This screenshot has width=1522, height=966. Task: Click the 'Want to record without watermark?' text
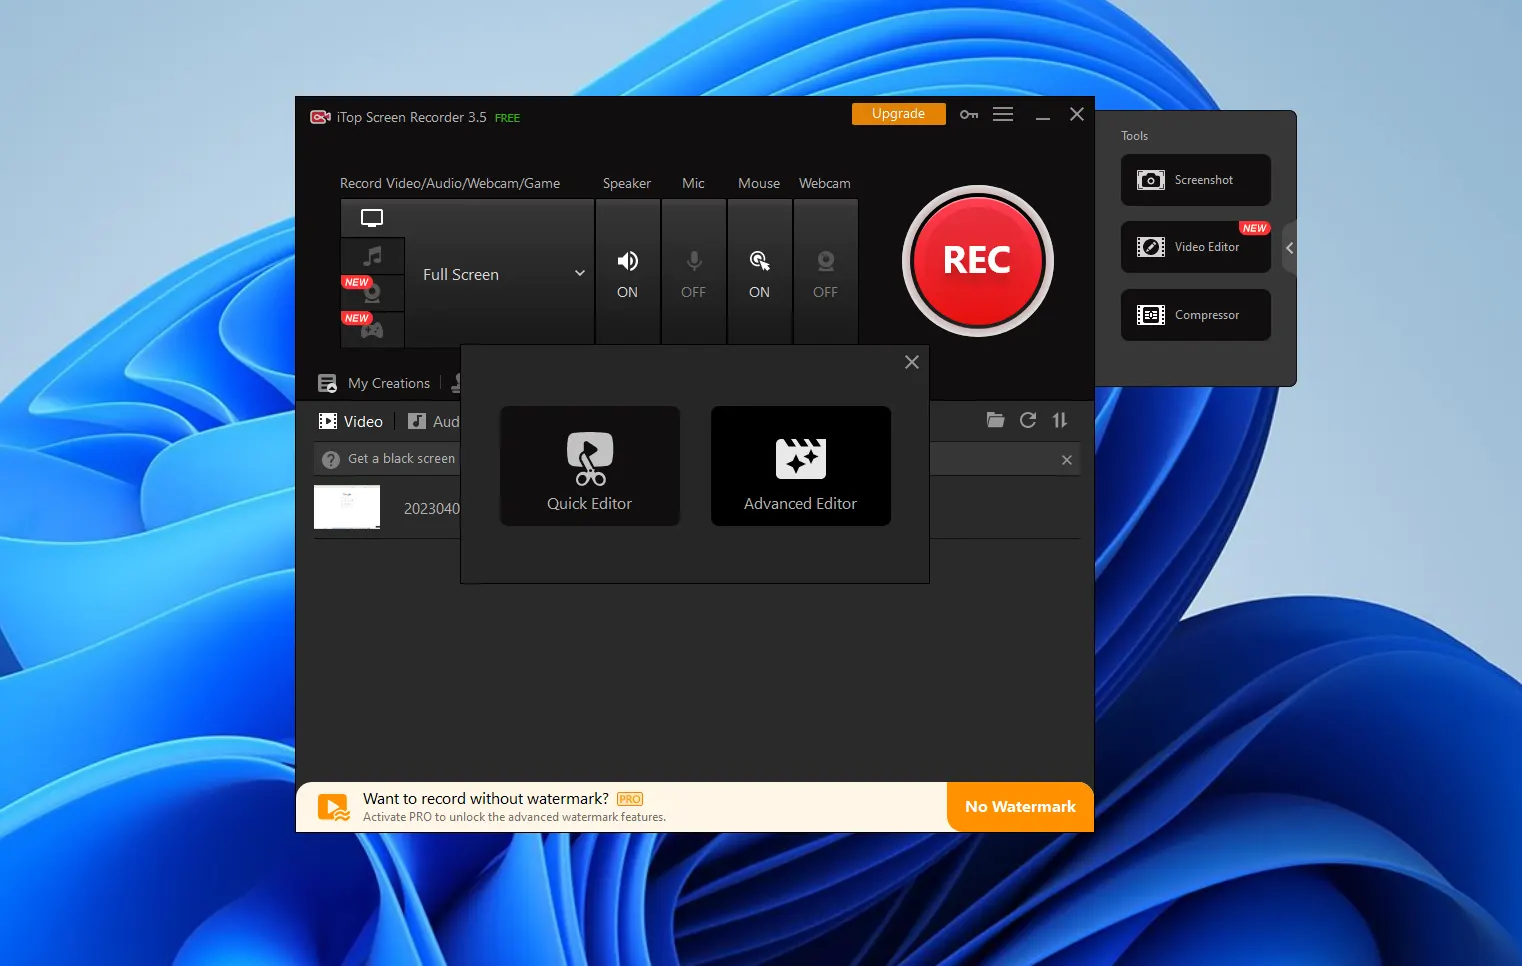[x=486, y=798]
